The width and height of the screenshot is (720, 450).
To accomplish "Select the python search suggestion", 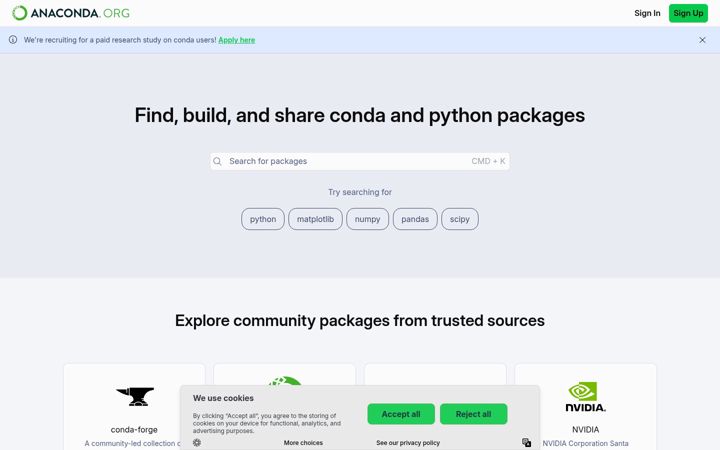I will point(263,219).
